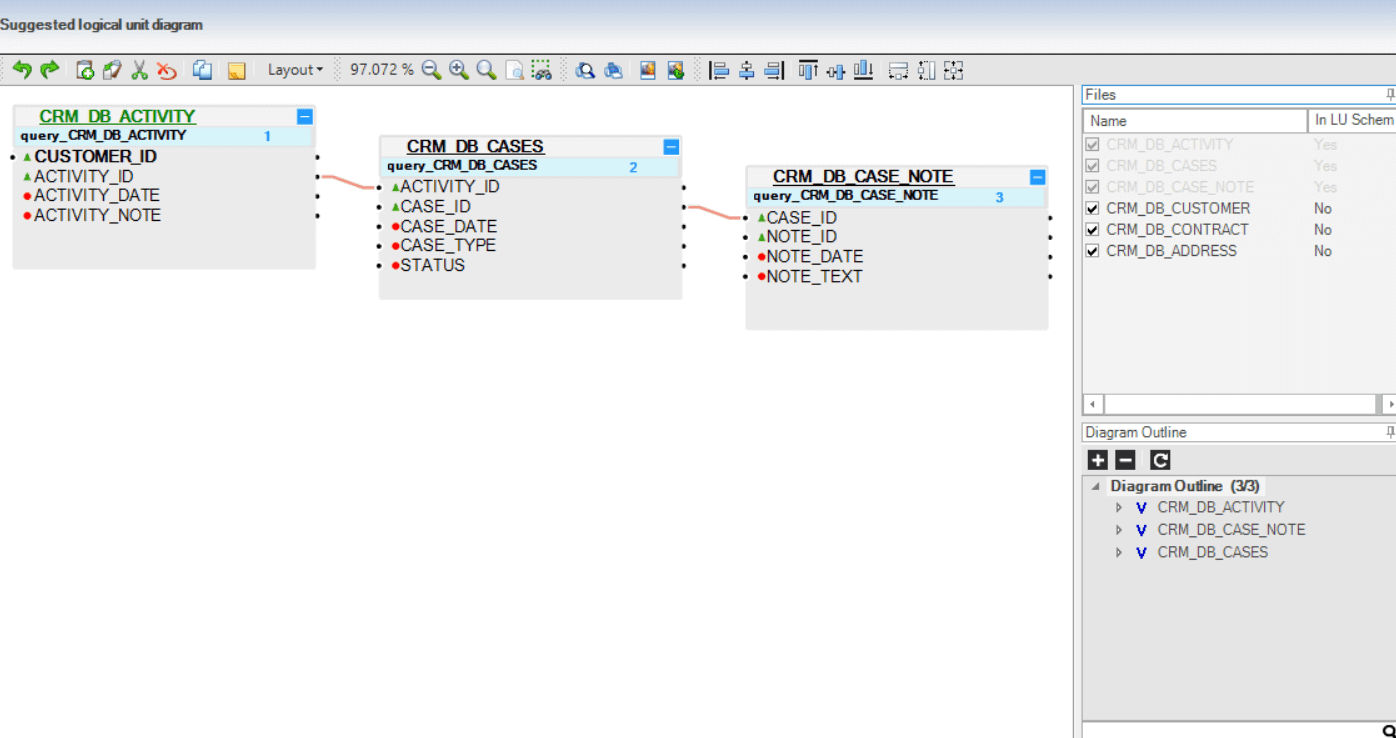Click the zoom out magnifier icon
The height and width of the screenshot is (738, 1396).
click(x=431, y=70)
